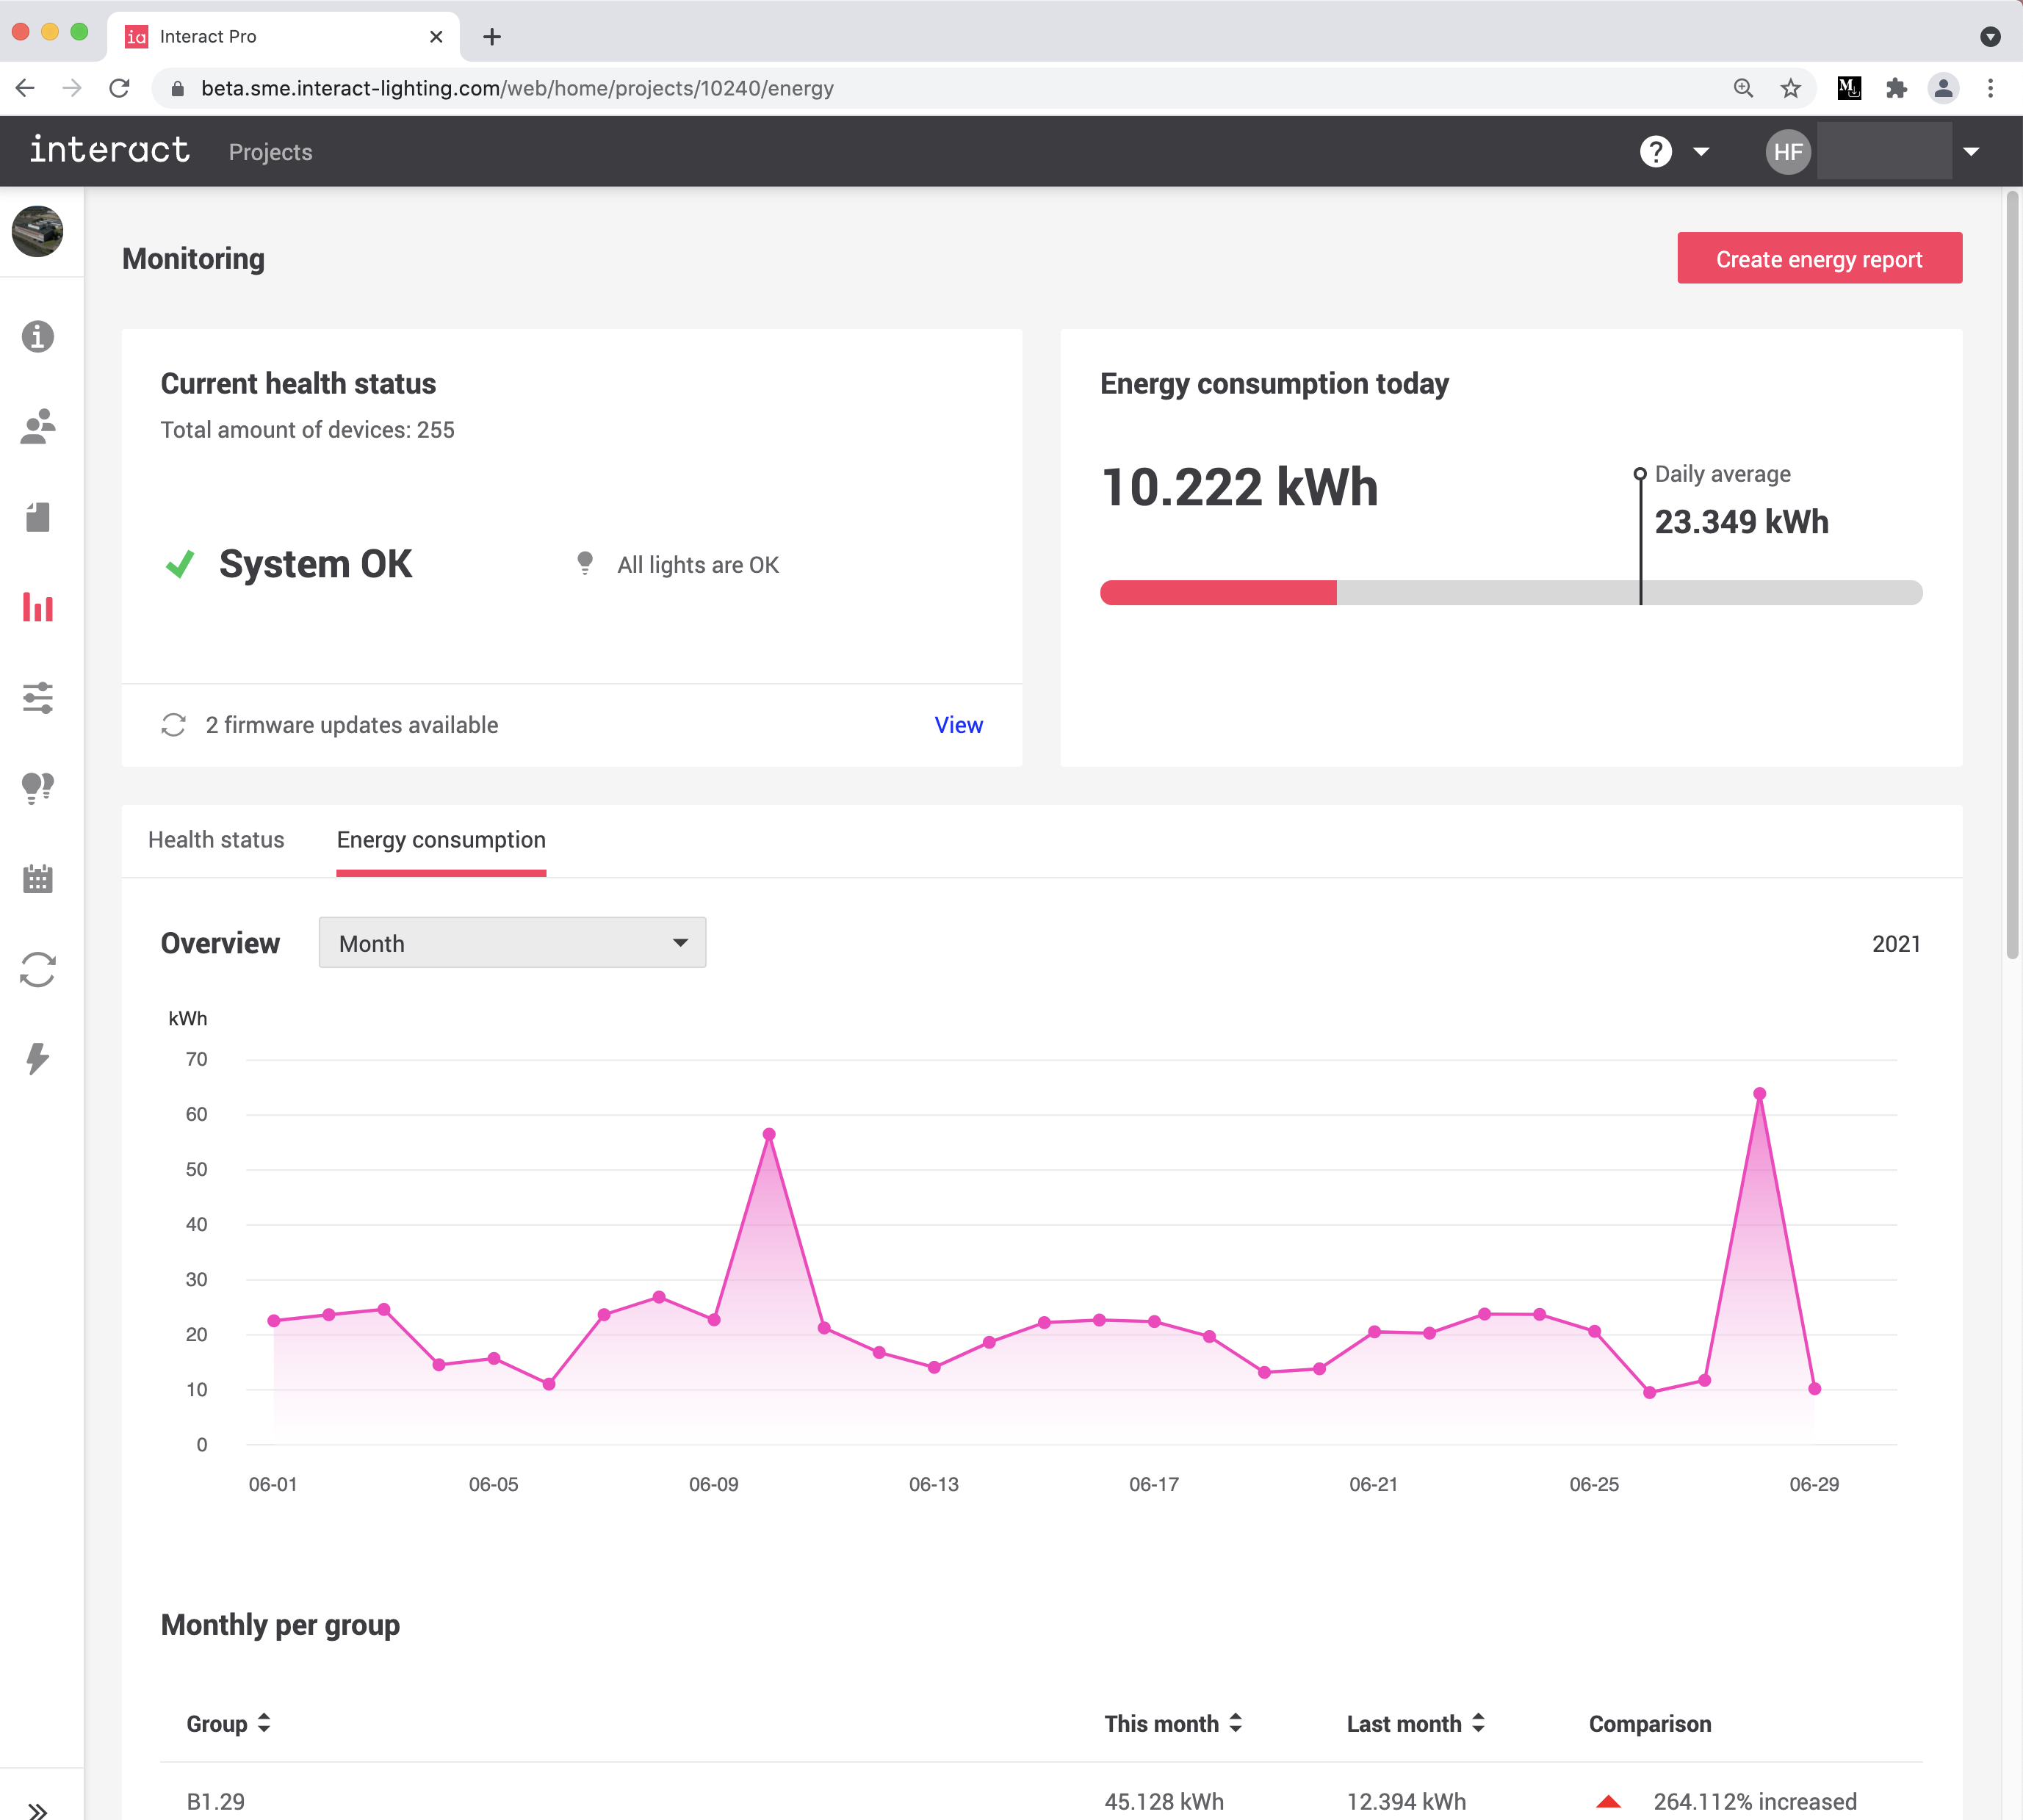The height and width of the screenshot is (1820, 2023).
Task: Click the site lock icon in address bar
Action: tap(178, 88)
